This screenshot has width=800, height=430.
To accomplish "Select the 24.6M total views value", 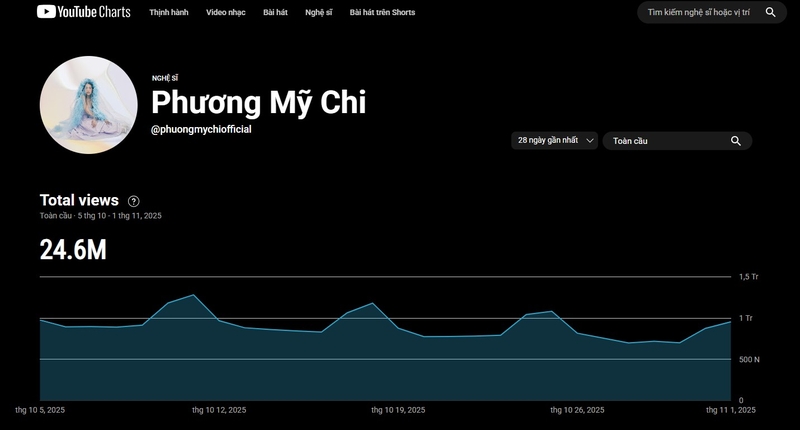I will coord(73,250).
